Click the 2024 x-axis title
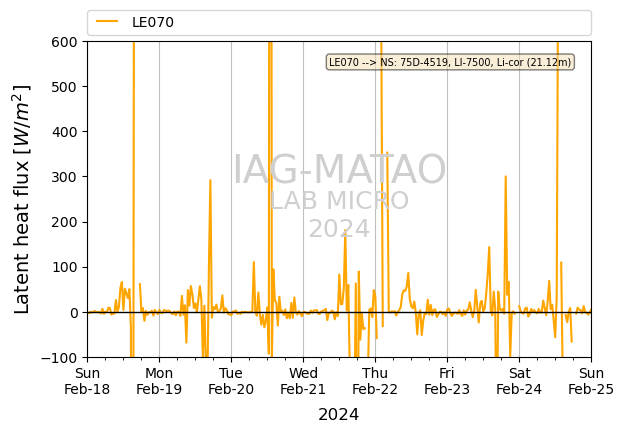Screen dimensions: 624x433 tap(339, 414)
